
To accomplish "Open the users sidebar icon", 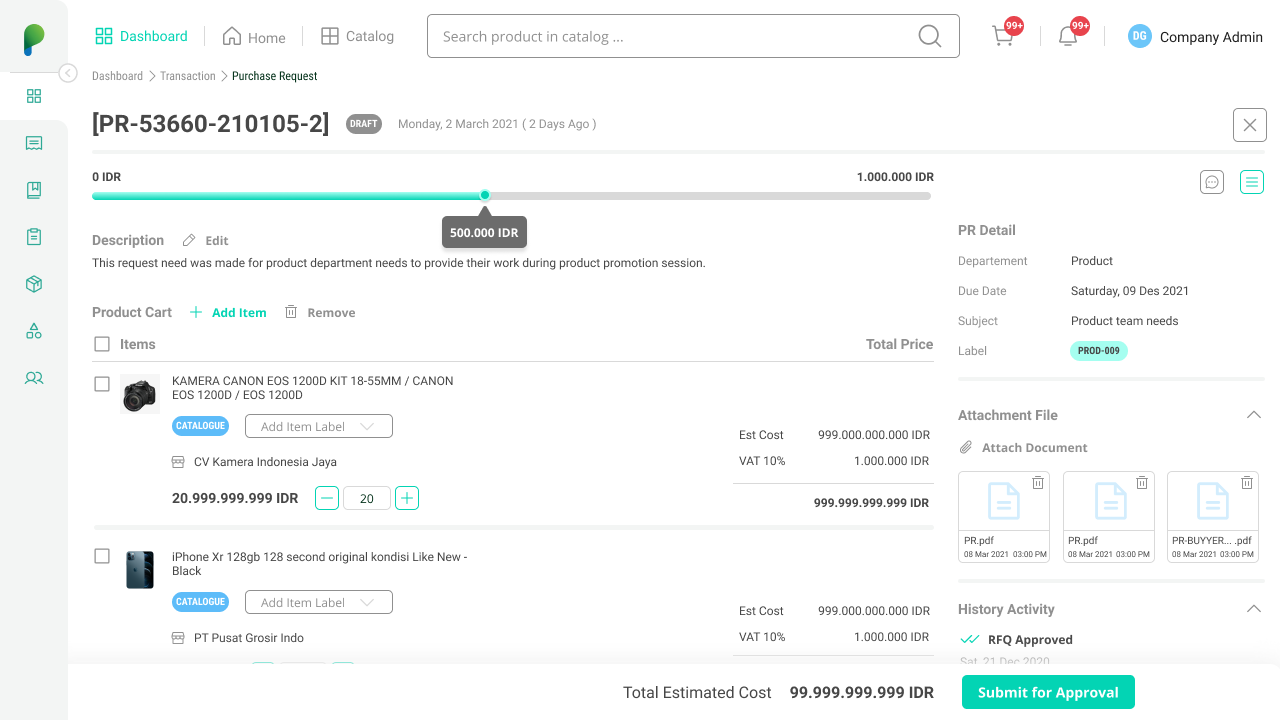I will 34,378.
